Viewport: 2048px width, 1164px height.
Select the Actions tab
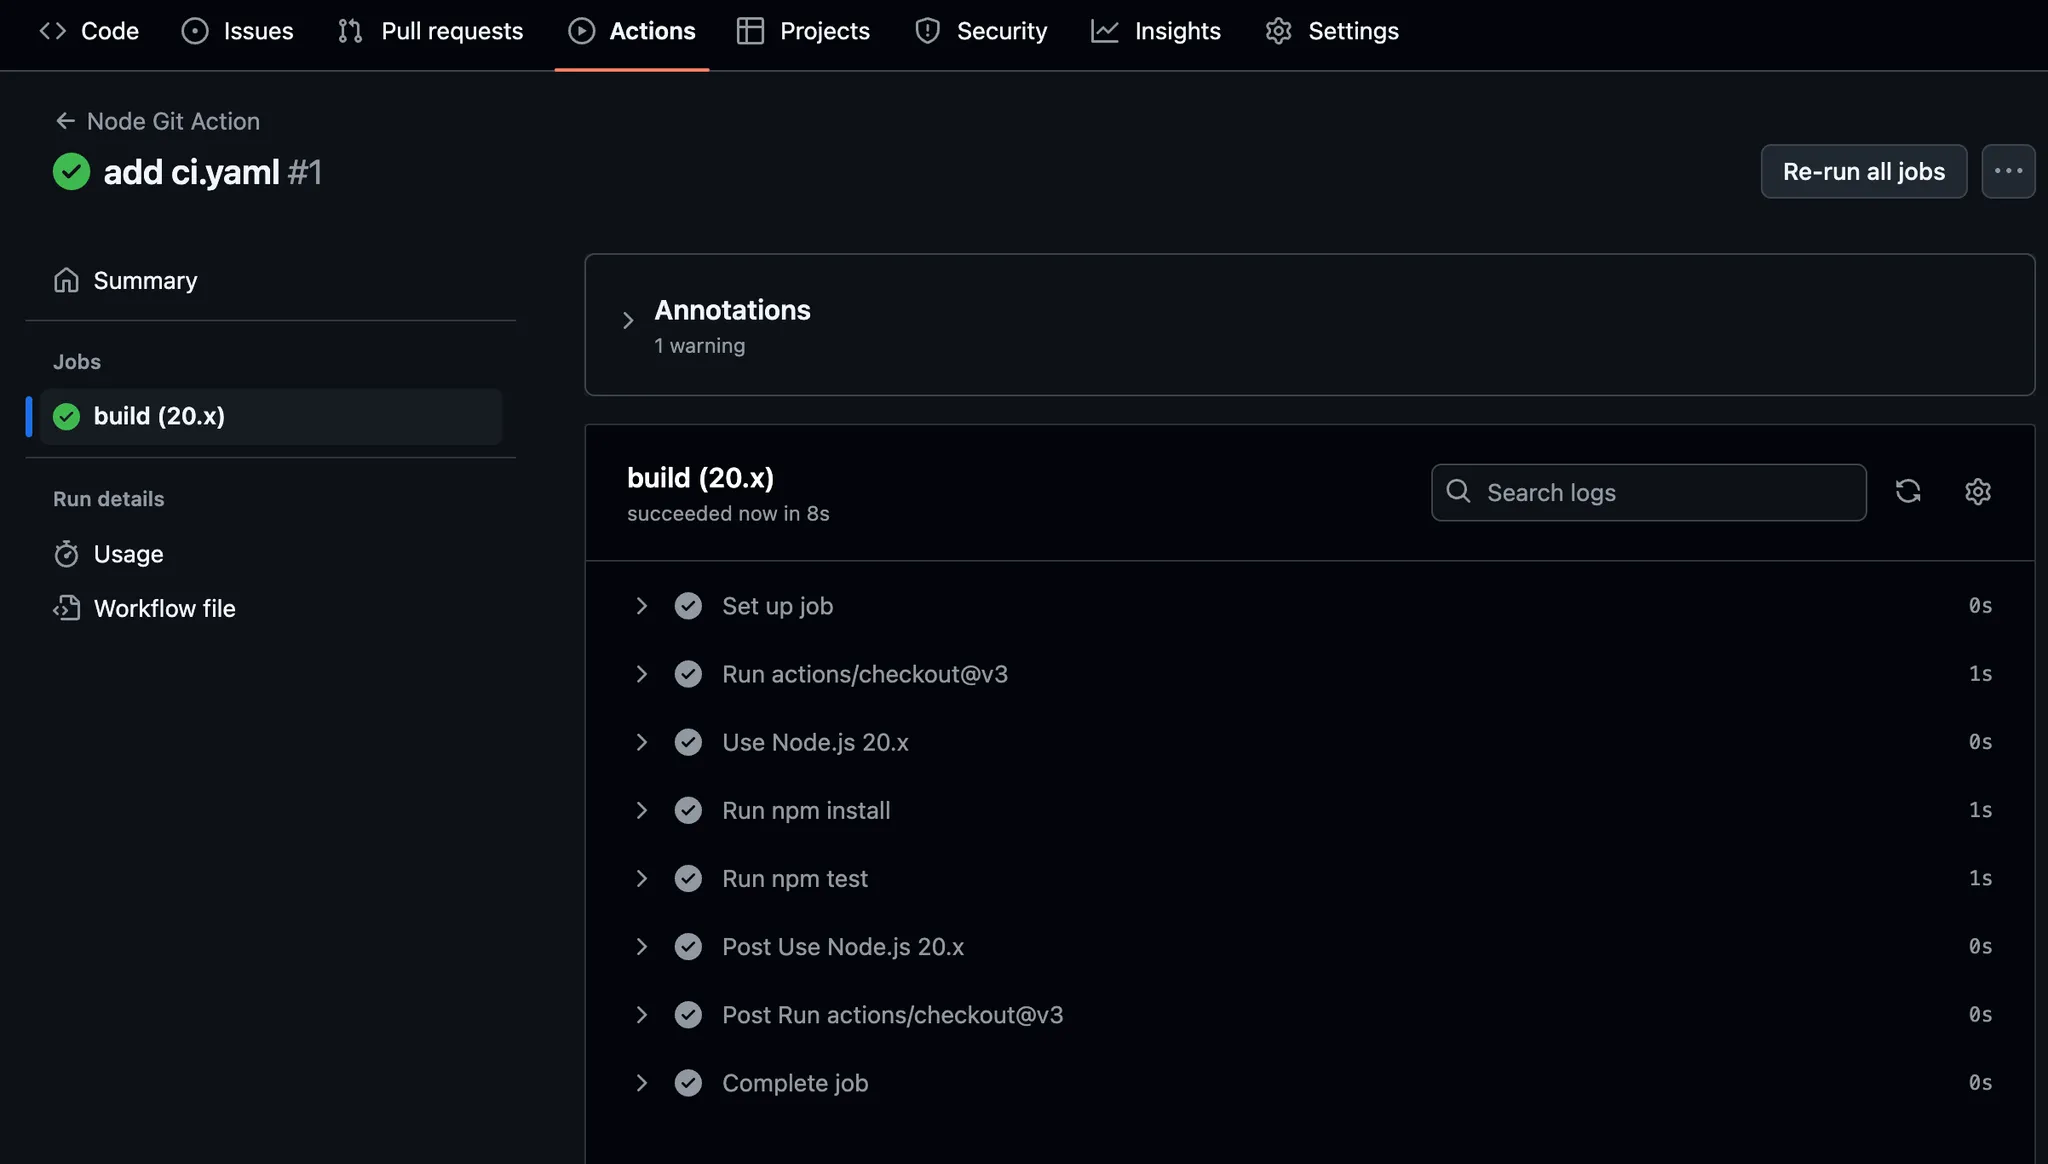click(632, 31)
